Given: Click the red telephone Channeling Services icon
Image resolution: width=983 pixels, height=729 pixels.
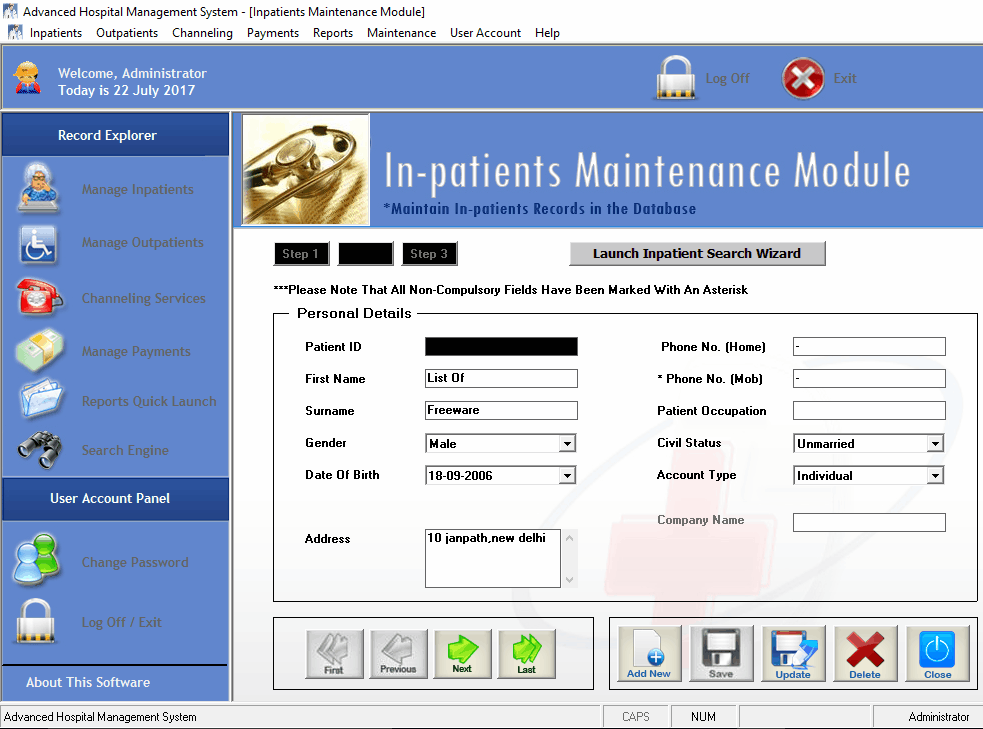Looking at the screenshot, I should tap(39, 296).
